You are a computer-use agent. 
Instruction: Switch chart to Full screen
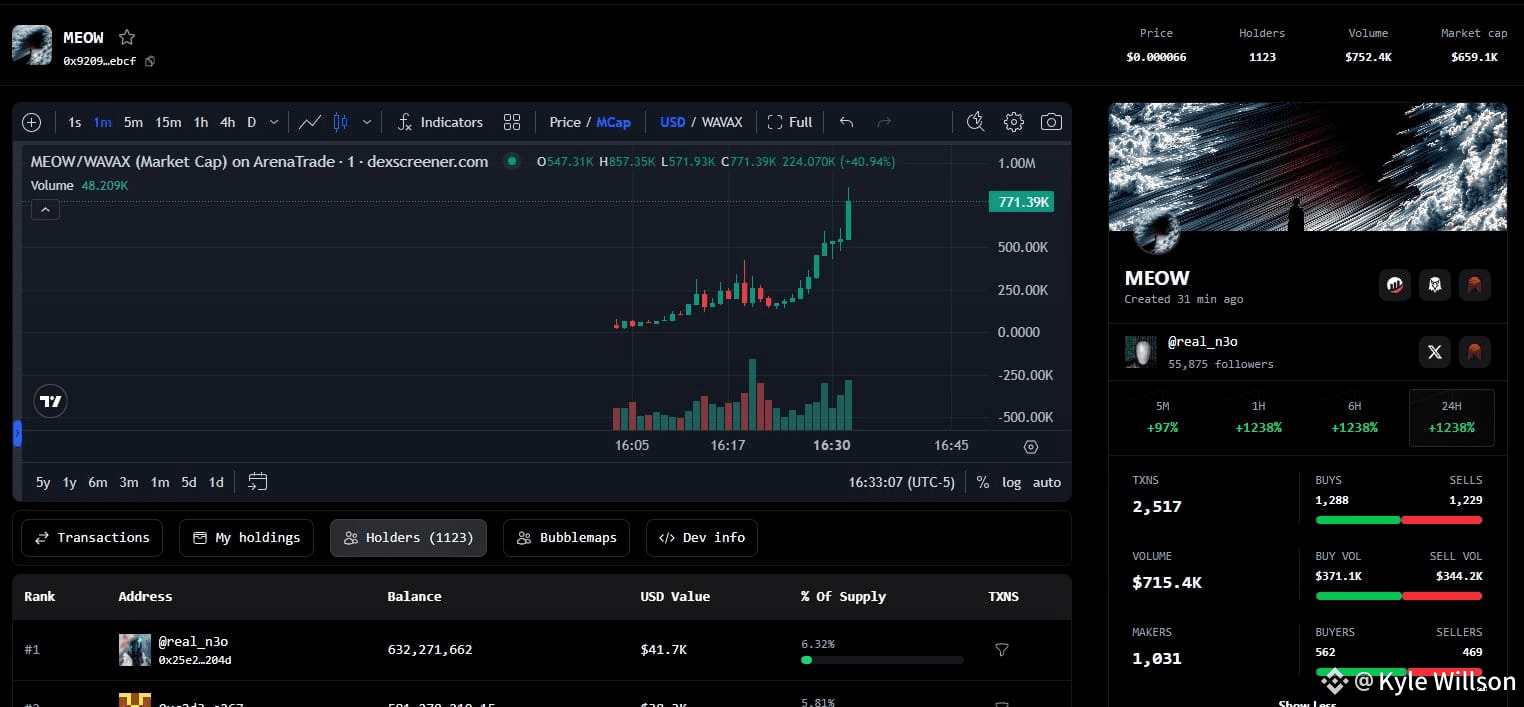click(x=790, y=122)
